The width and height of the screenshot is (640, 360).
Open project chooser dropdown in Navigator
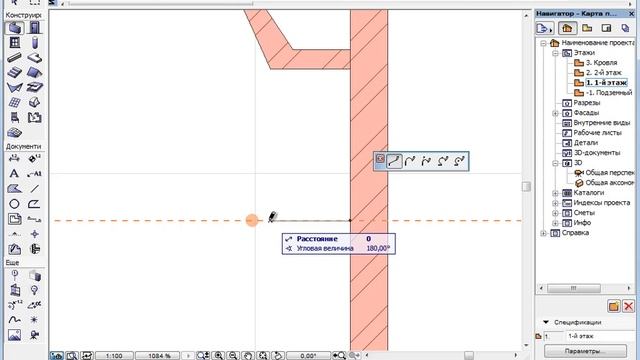coord(545,28)
